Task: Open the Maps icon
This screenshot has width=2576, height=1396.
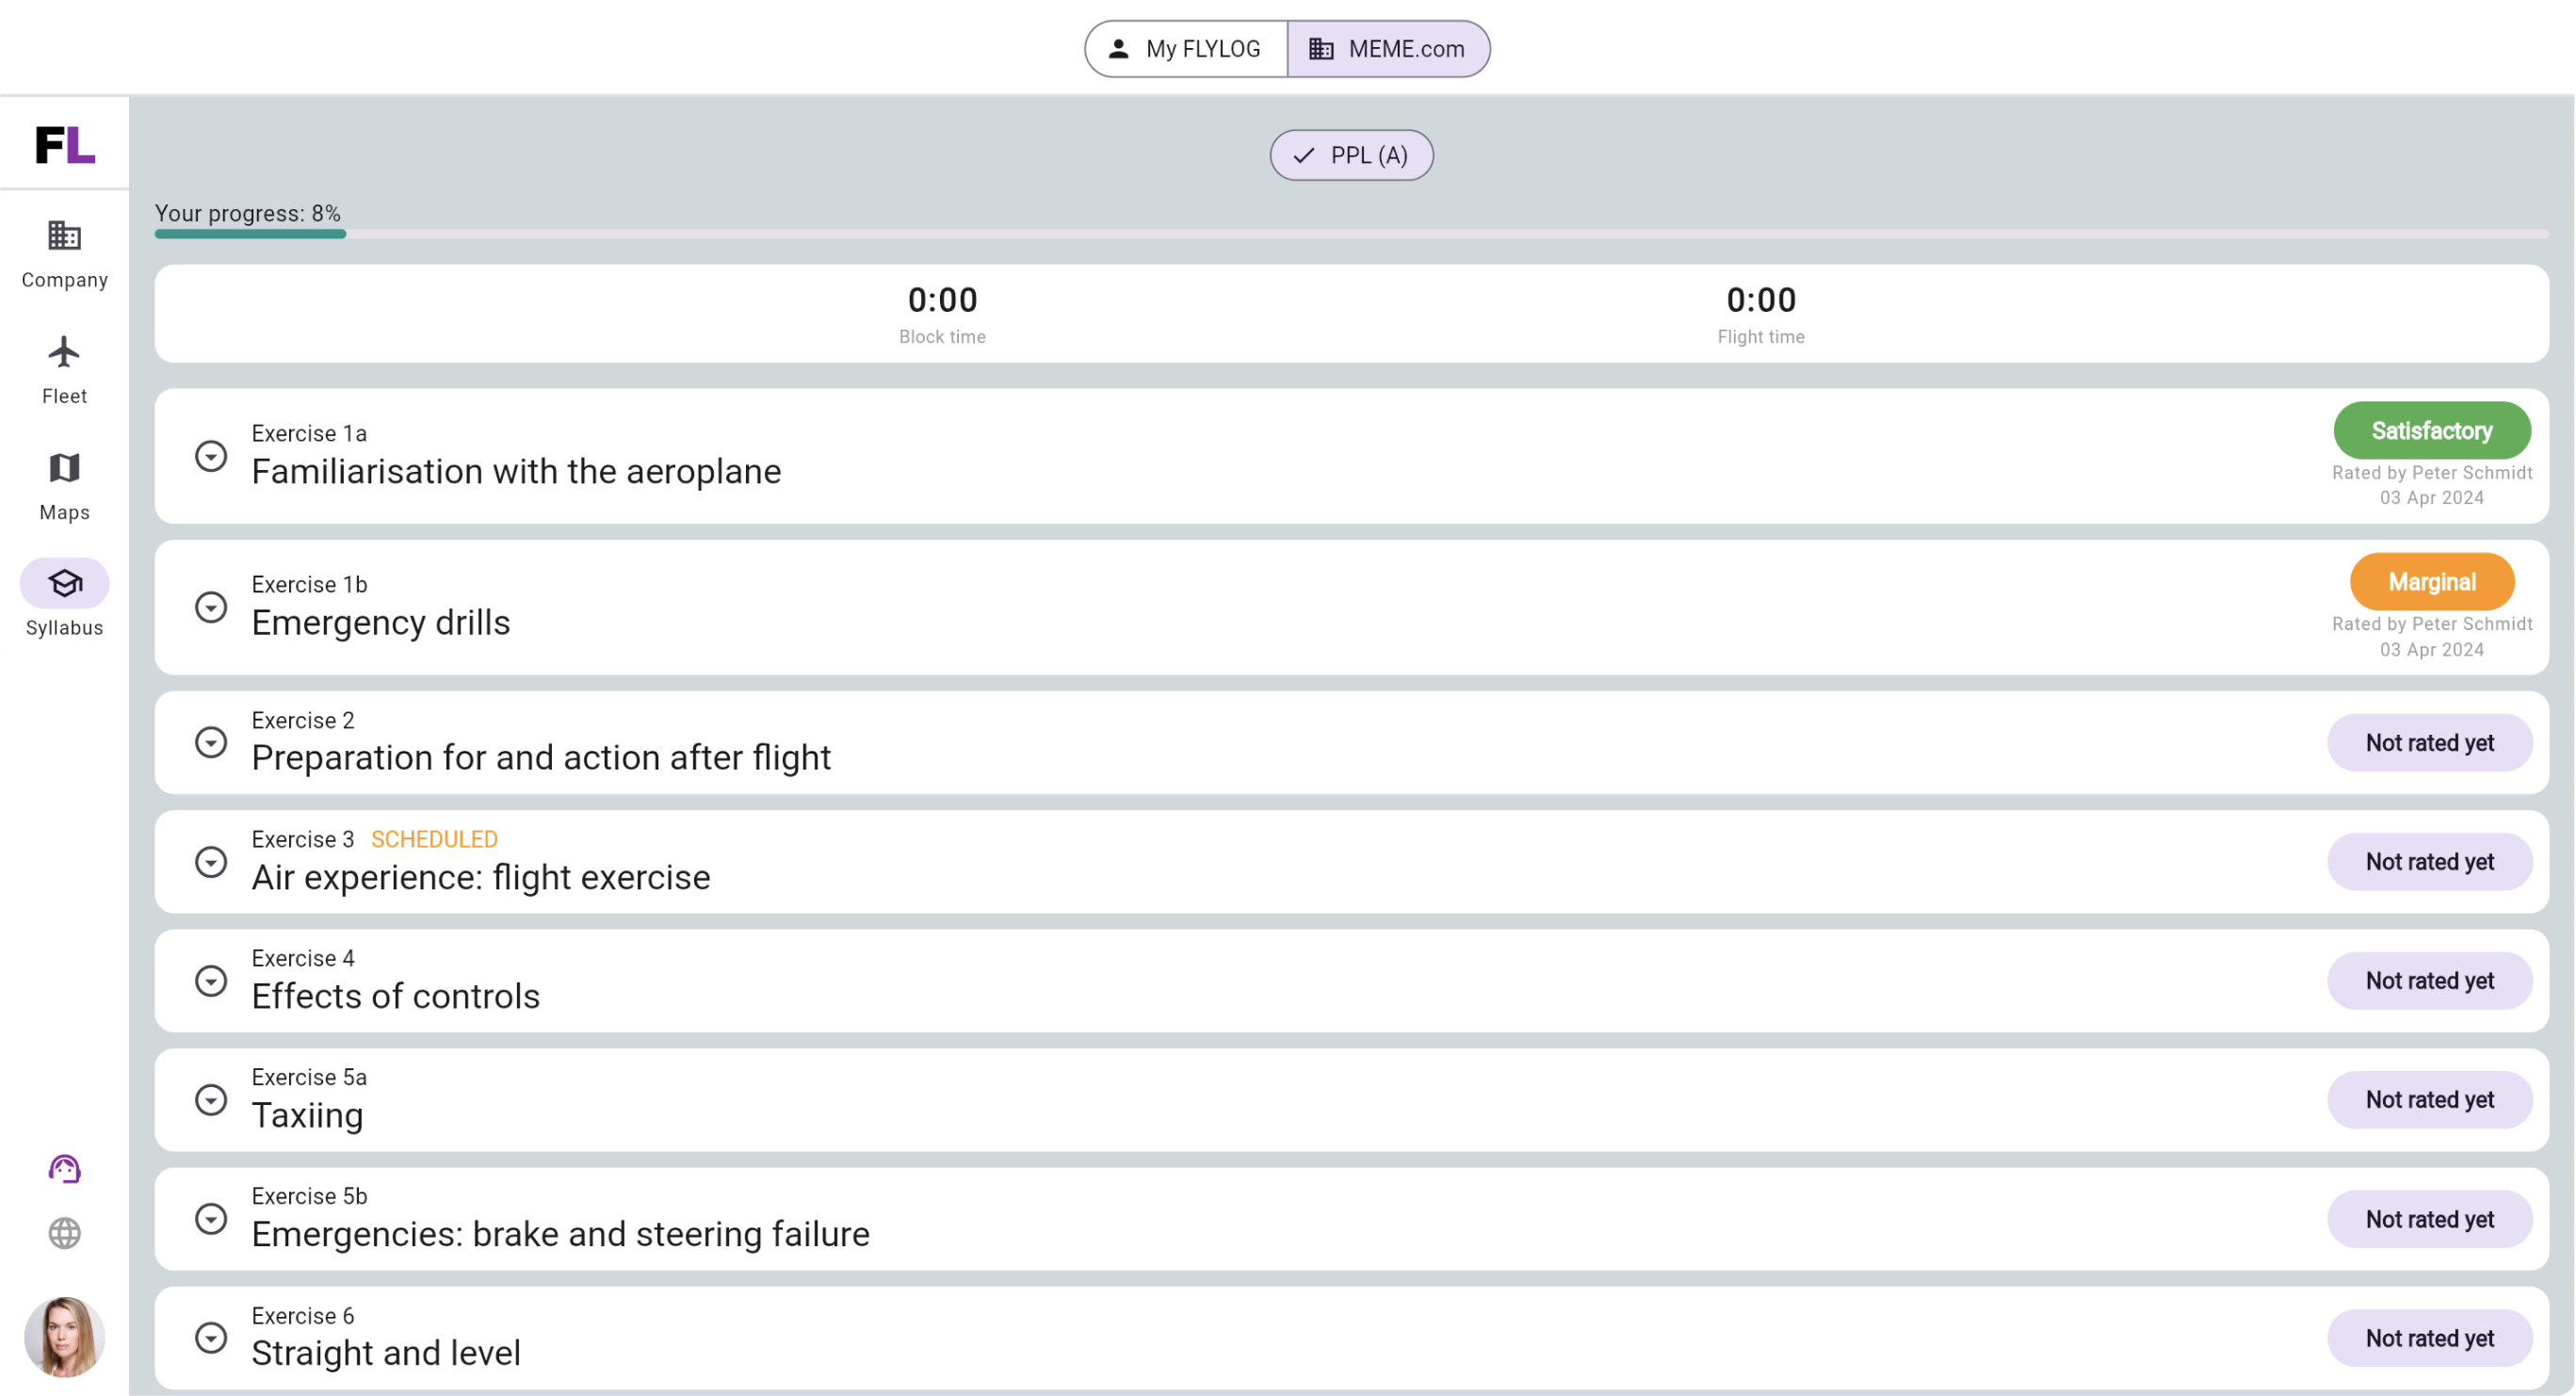Action: (64, 468)
